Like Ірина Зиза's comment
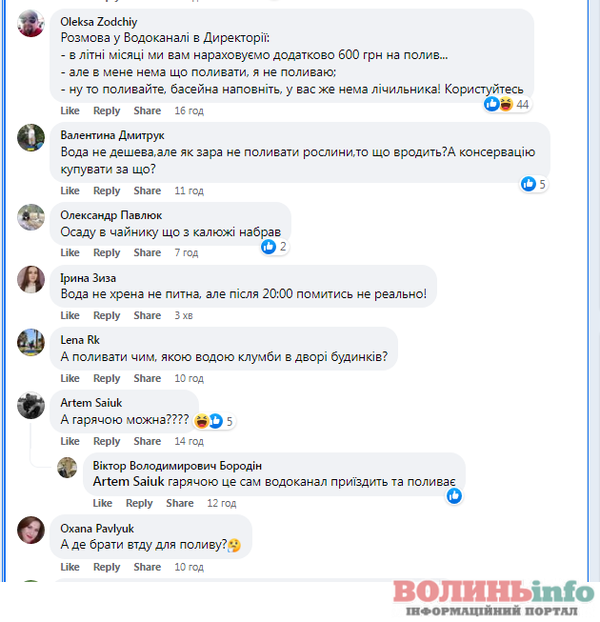This screenshot has width=600, height=622. point(70,315)
